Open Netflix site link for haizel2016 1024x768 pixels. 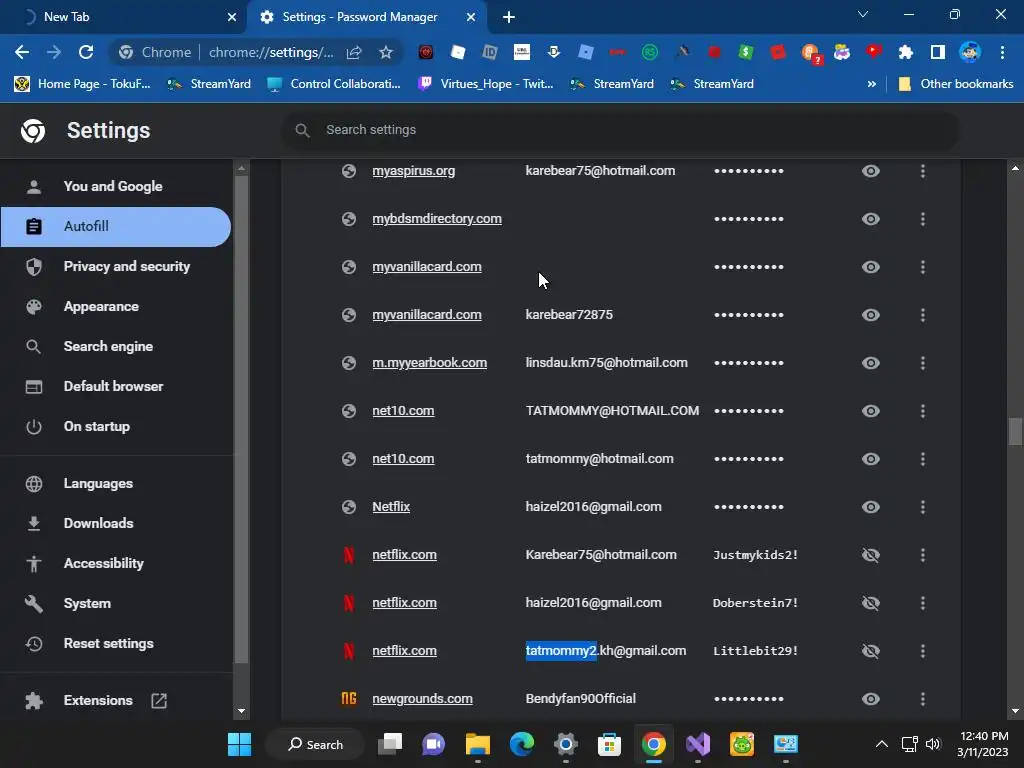pos(391,507)
